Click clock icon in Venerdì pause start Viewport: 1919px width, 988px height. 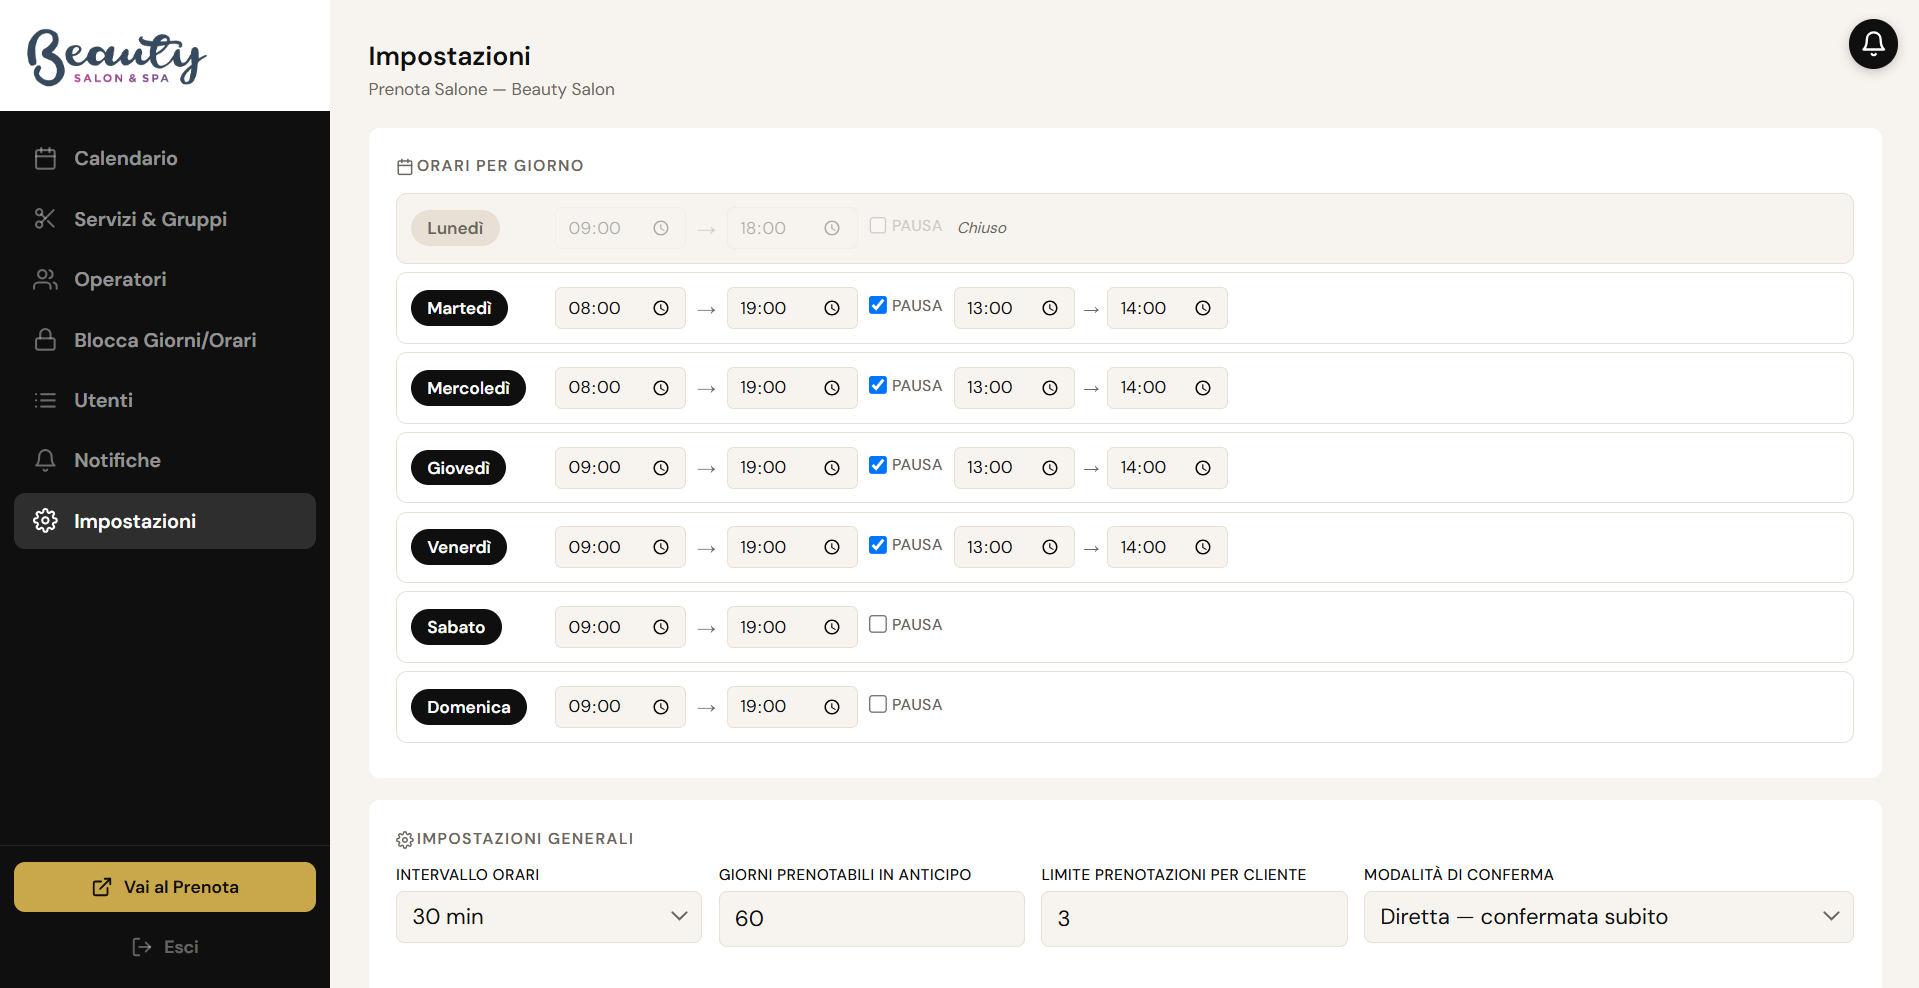coord(1050,547)
